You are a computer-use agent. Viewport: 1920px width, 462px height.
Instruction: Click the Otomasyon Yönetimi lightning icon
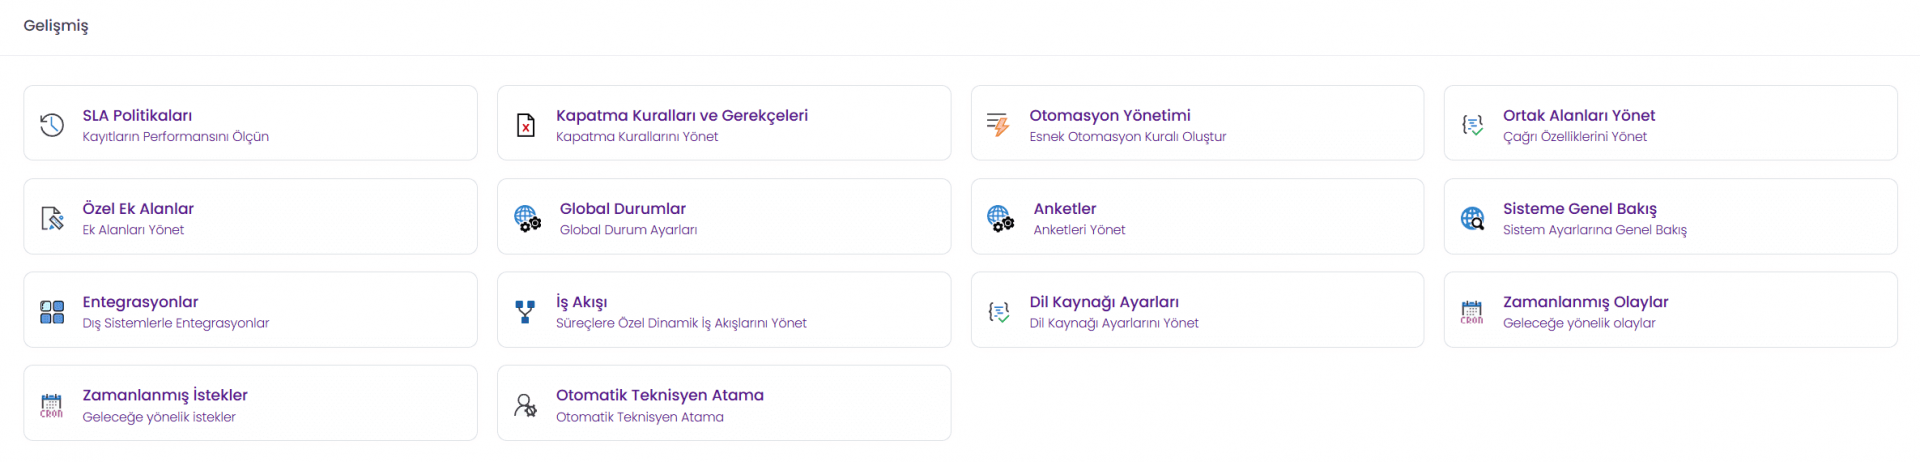pyautogui.click(x=998, y=125)
